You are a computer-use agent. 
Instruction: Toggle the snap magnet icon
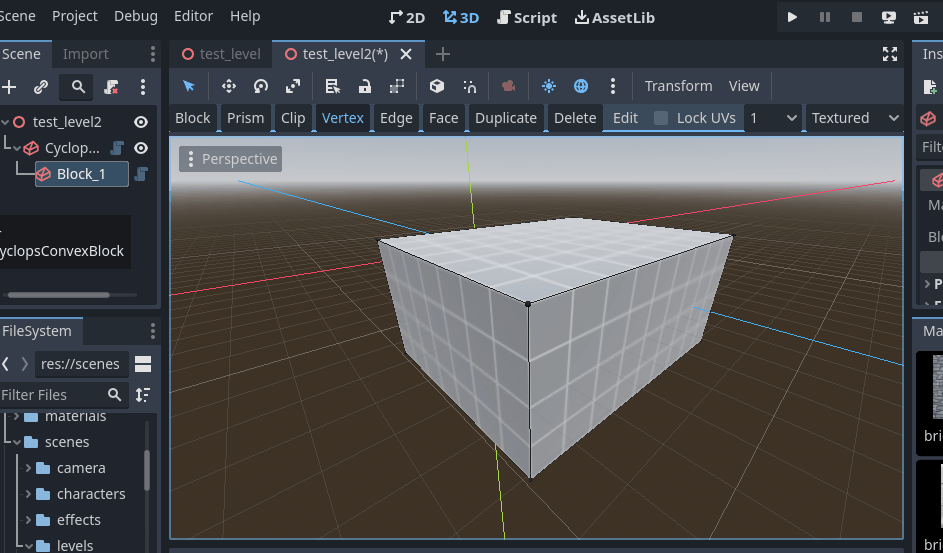[x=470, y=86]
